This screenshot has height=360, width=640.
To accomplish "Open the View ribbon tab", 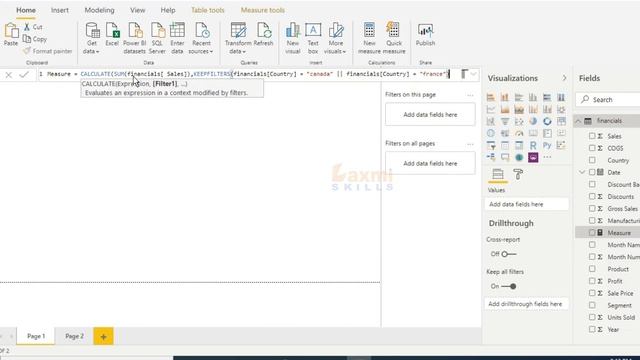I will pyautogui.click(x=138, y=10).
